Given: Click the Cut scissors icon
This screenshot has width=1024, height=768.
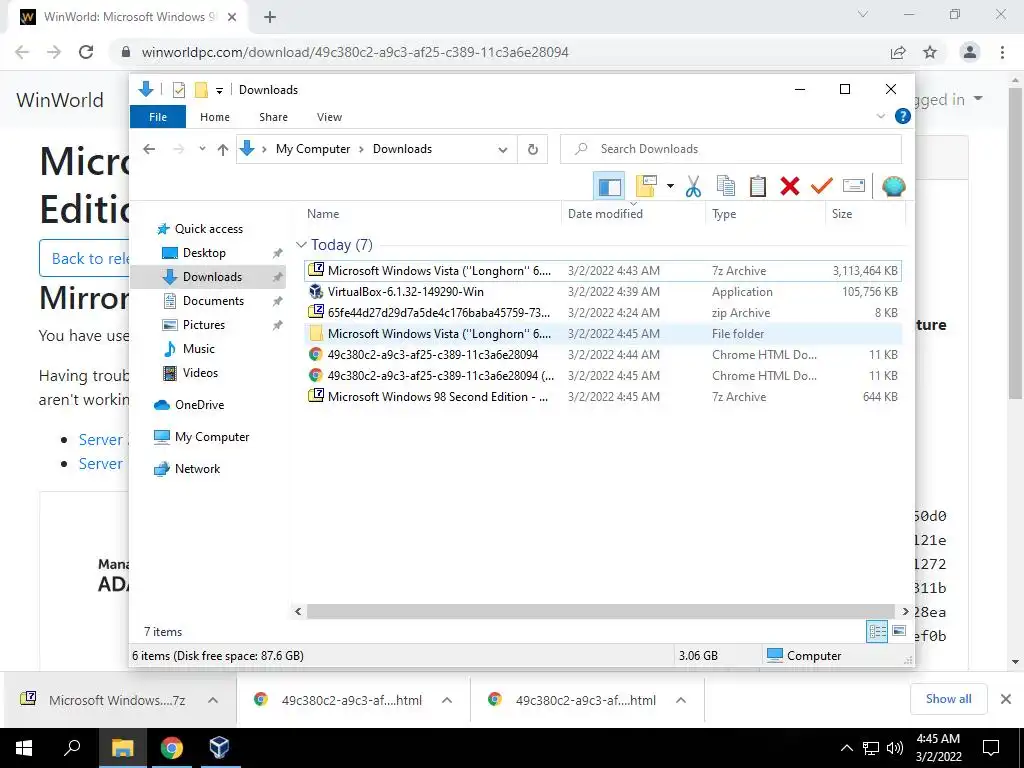Looking at the screenshot, I should [694, 187].
